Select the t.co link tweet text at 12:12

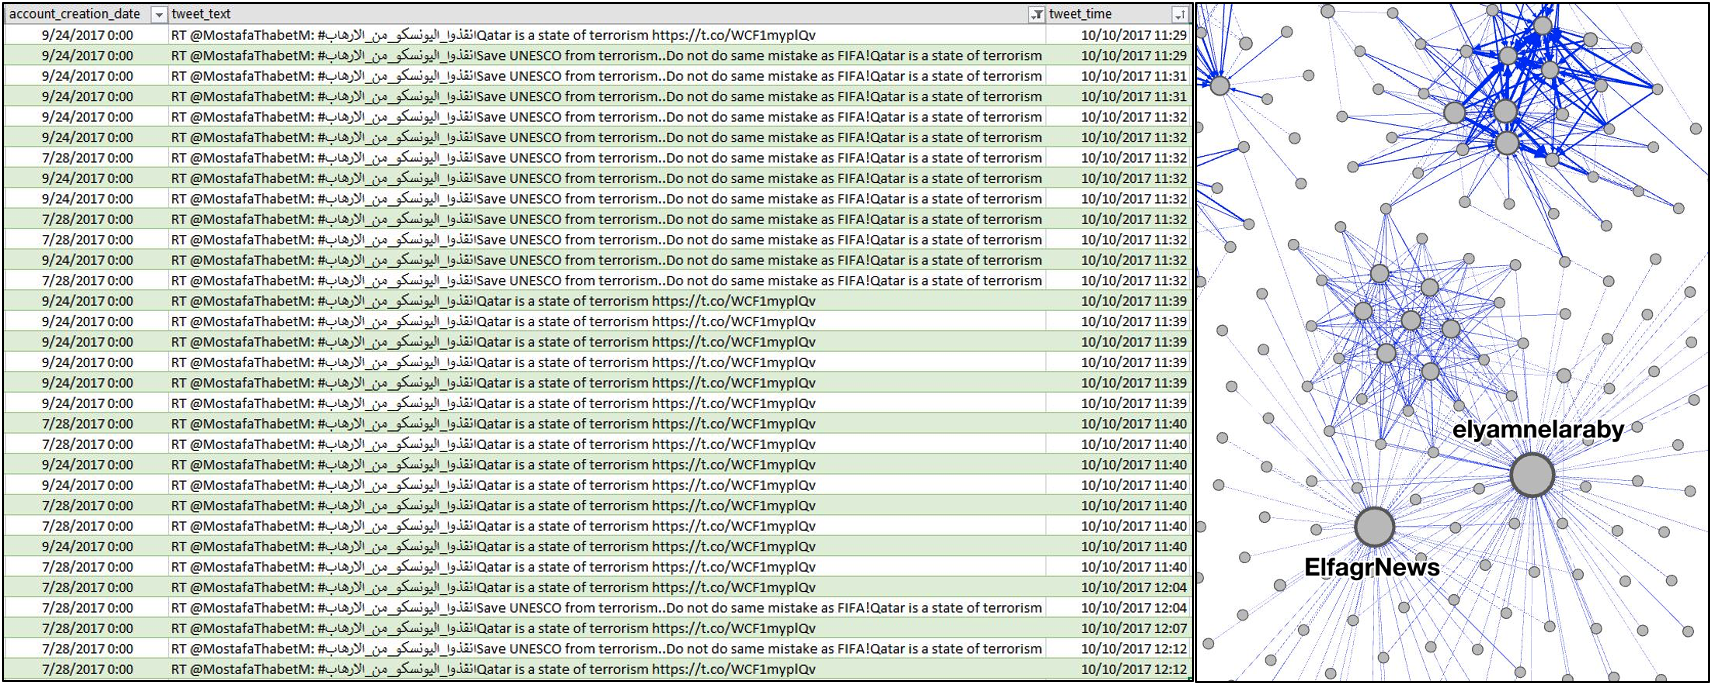pyautogui.click(x=492, y=670)
